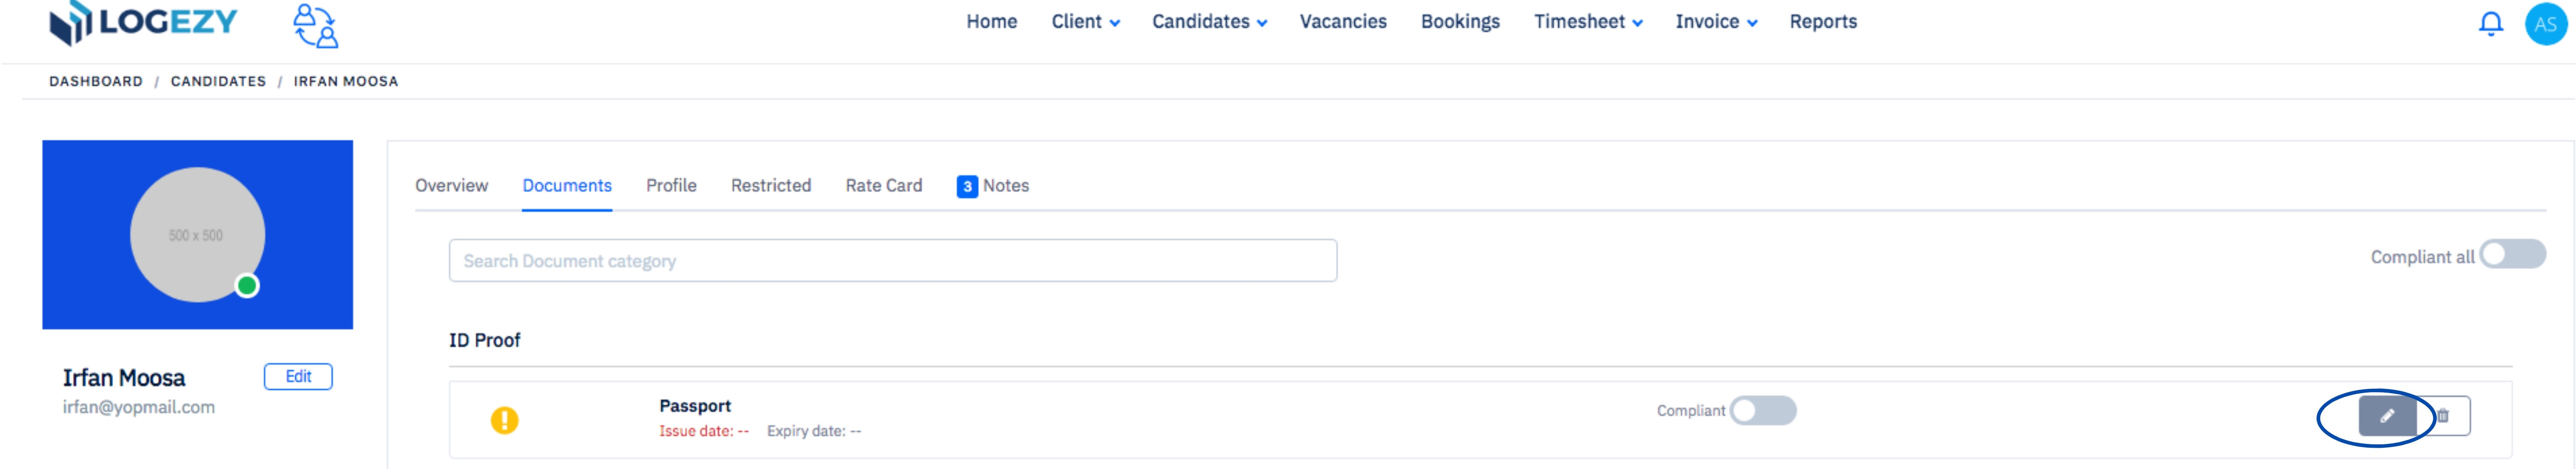Image resolution: width=2576 pixels, height=469 pixels.
Task: Expand the Invoice dropdown menu
Action: point(1716,22)
